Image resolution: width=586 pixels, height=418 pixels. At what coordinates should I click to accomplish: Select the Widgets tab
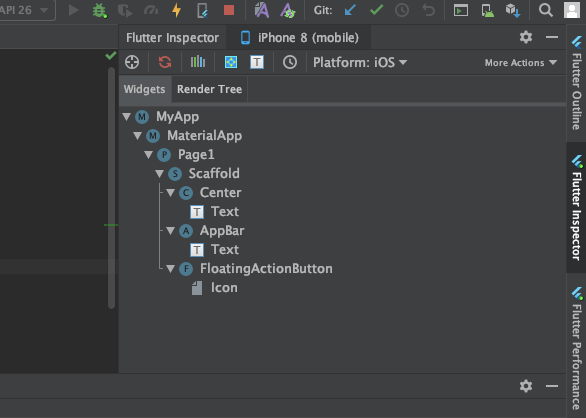[x=144, y=89]
